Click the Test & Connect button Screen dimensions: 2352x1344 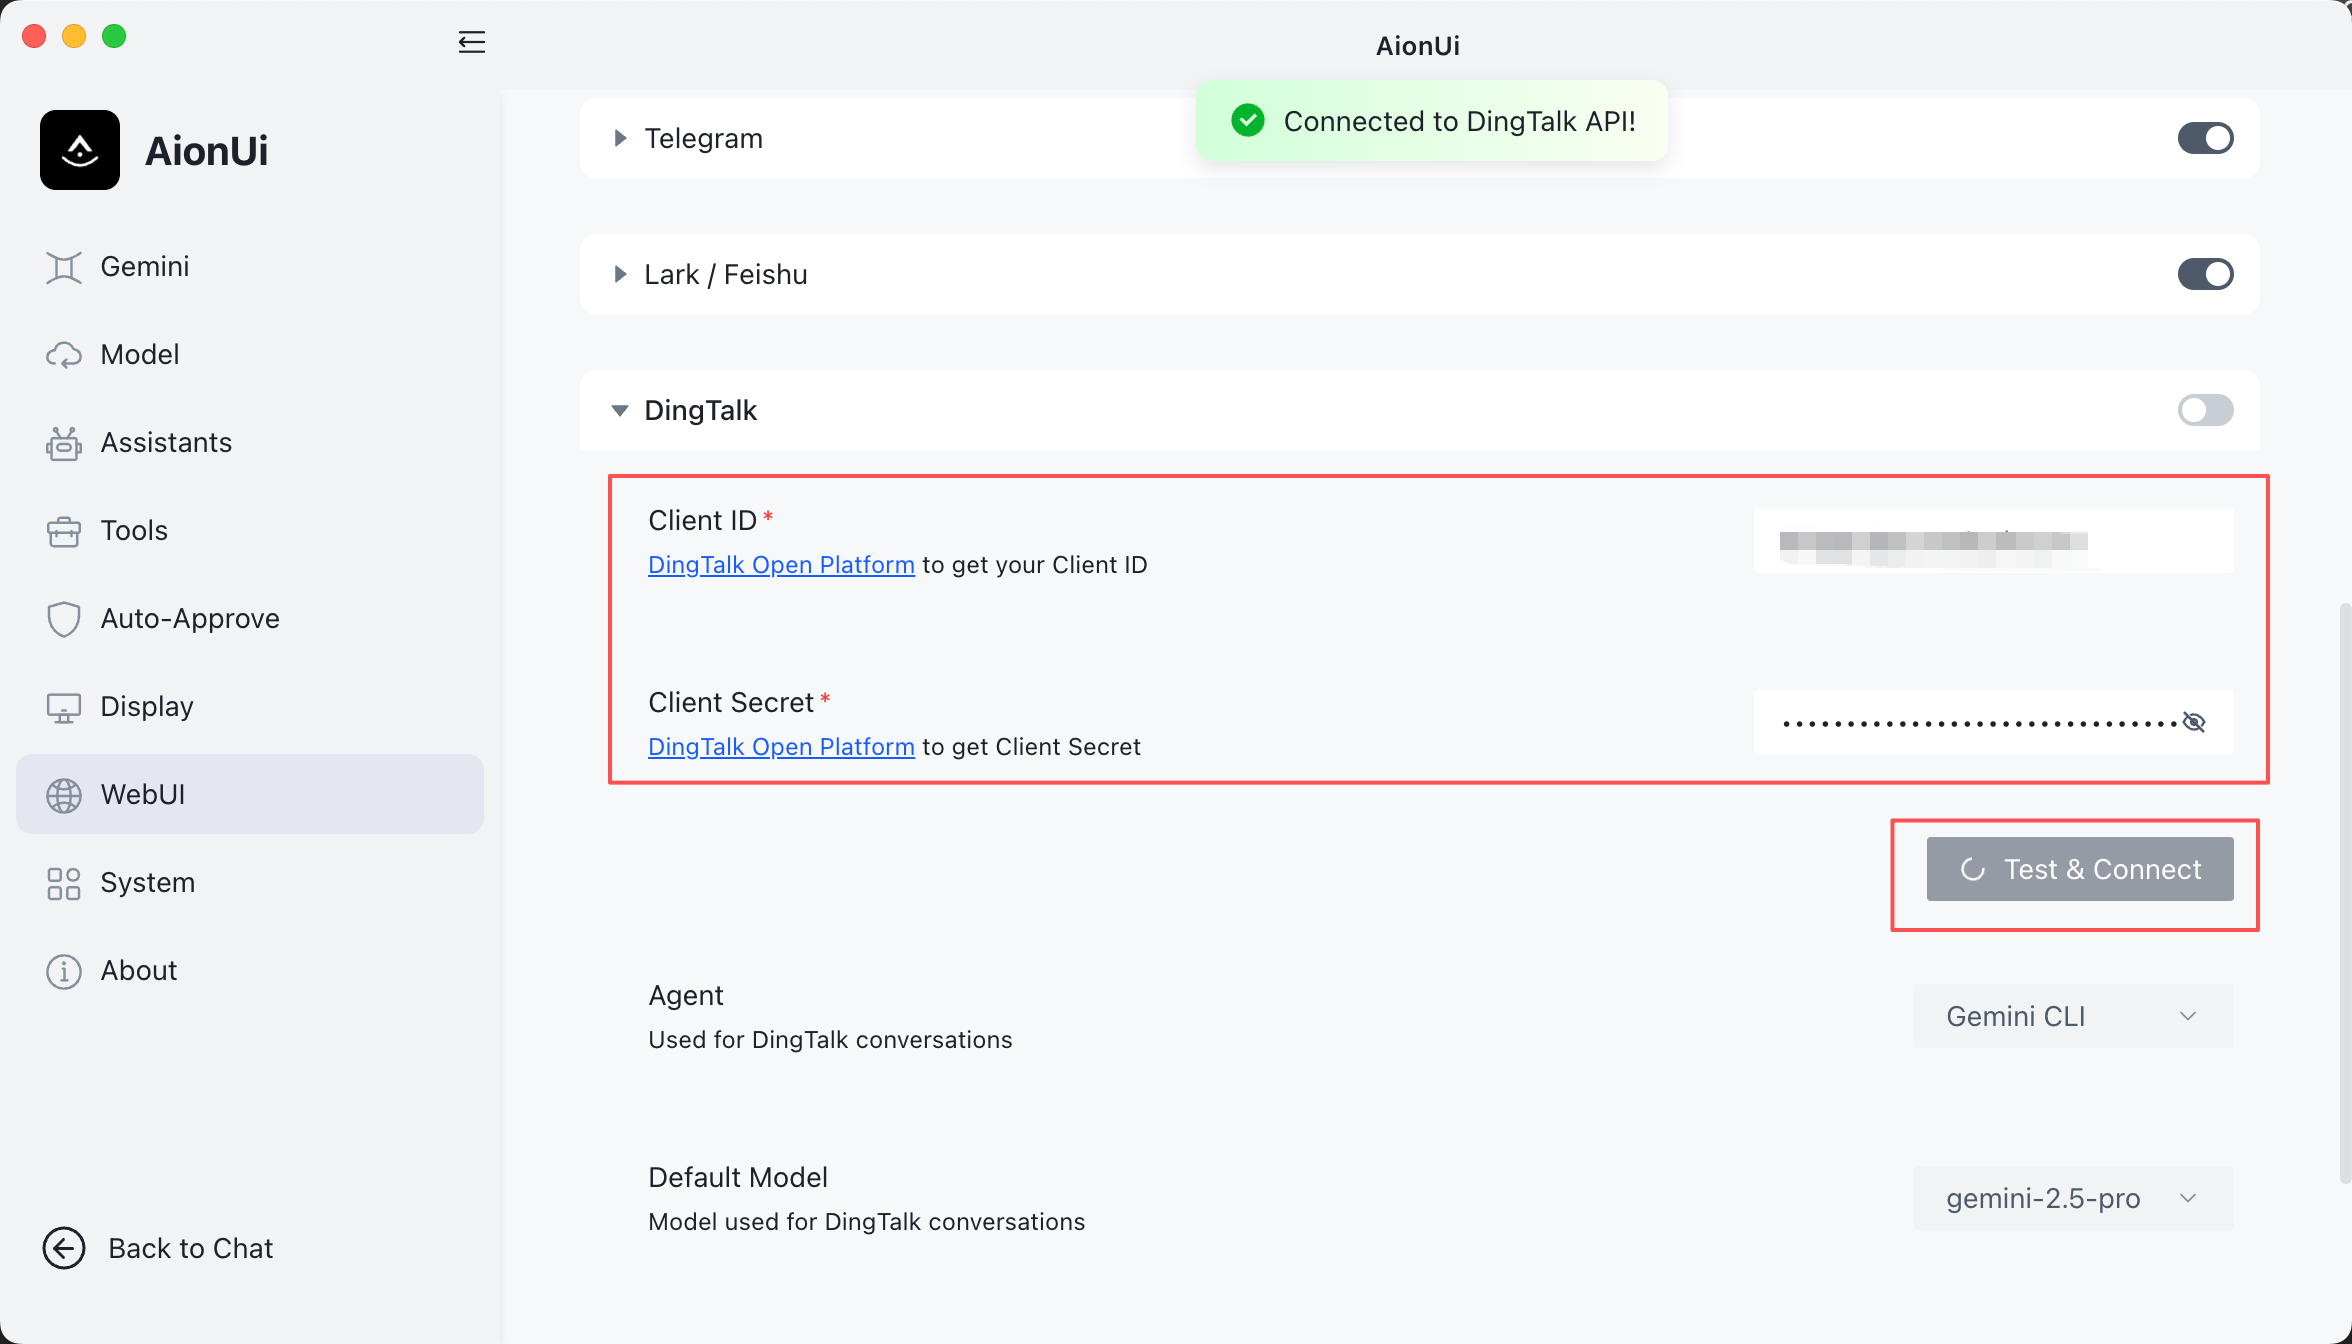coord(2080,869)
